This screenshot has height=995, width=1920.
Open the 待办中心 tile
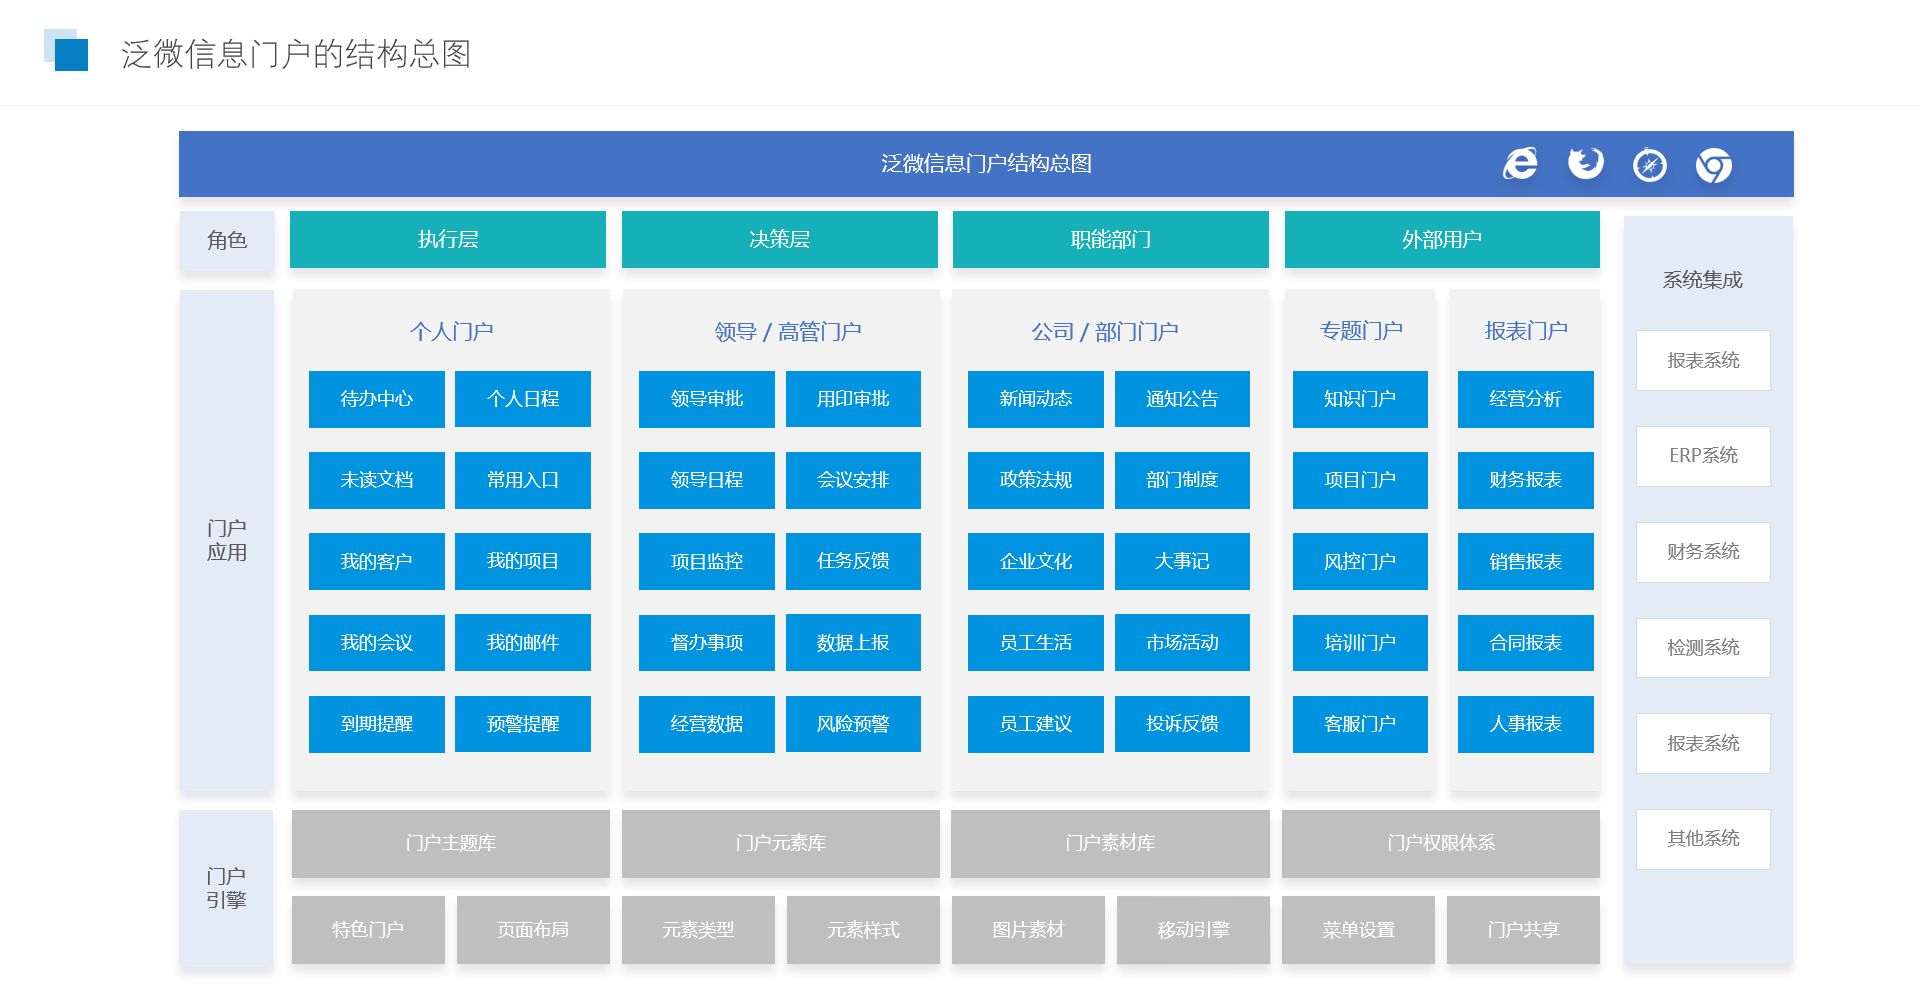point(376,399)
